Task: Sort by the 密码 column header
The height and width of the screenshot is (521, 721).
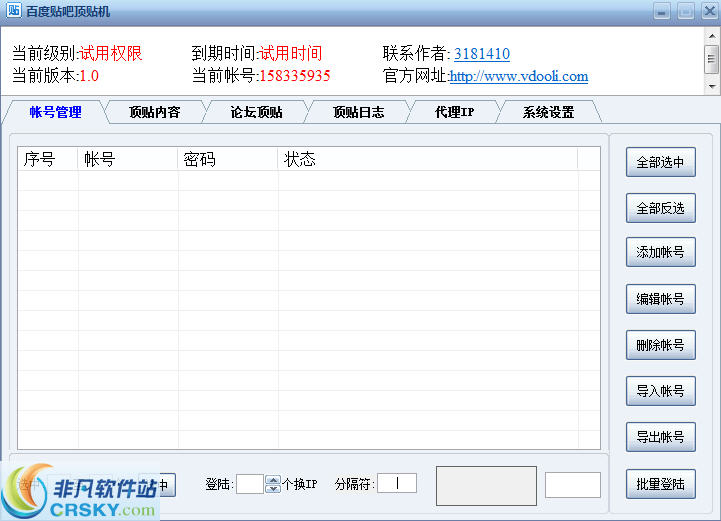Action: (228, 159)
